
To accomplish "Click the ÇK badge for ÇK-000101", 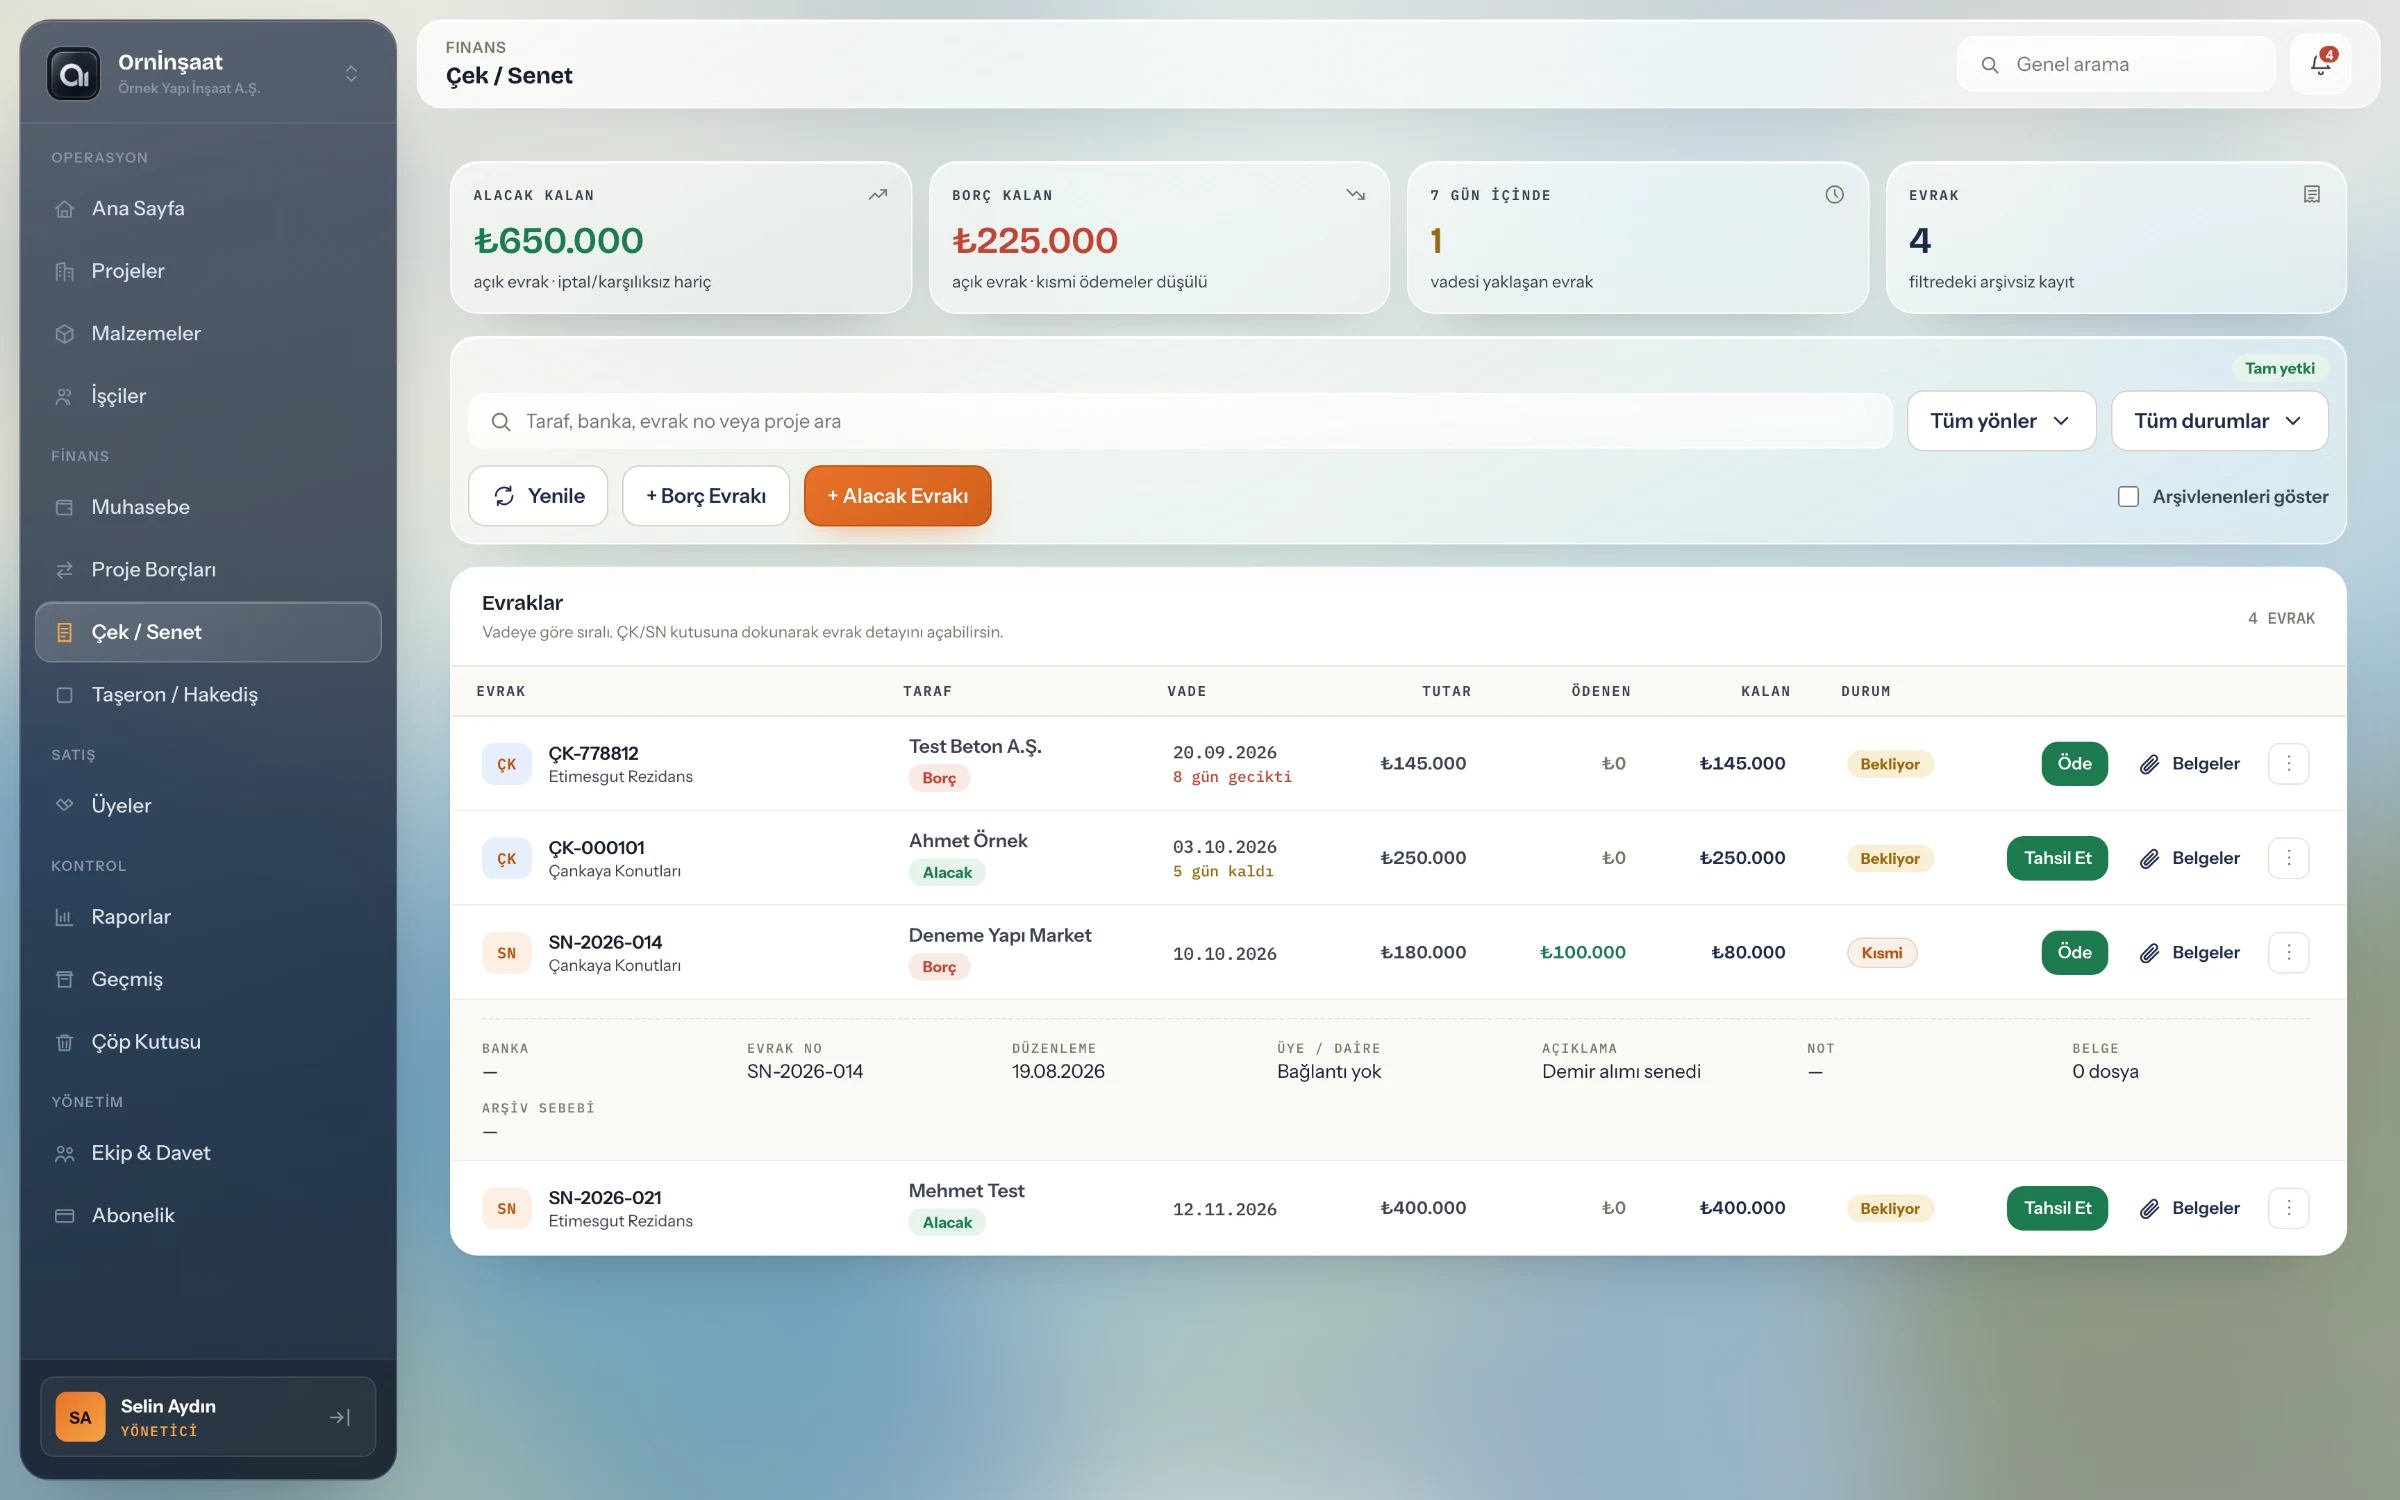I will [507, 858].
